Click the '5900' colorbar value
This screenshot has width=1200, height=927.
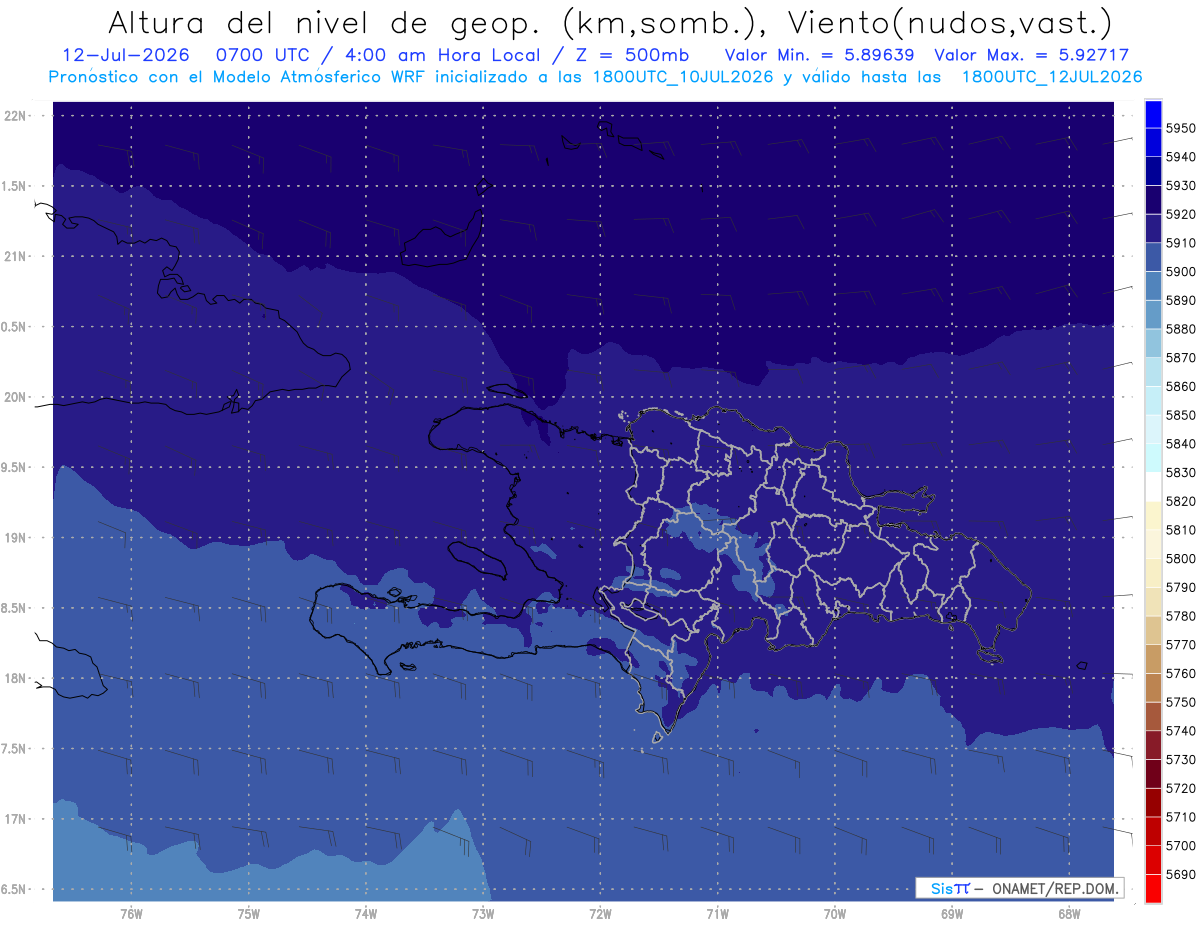1181,271
